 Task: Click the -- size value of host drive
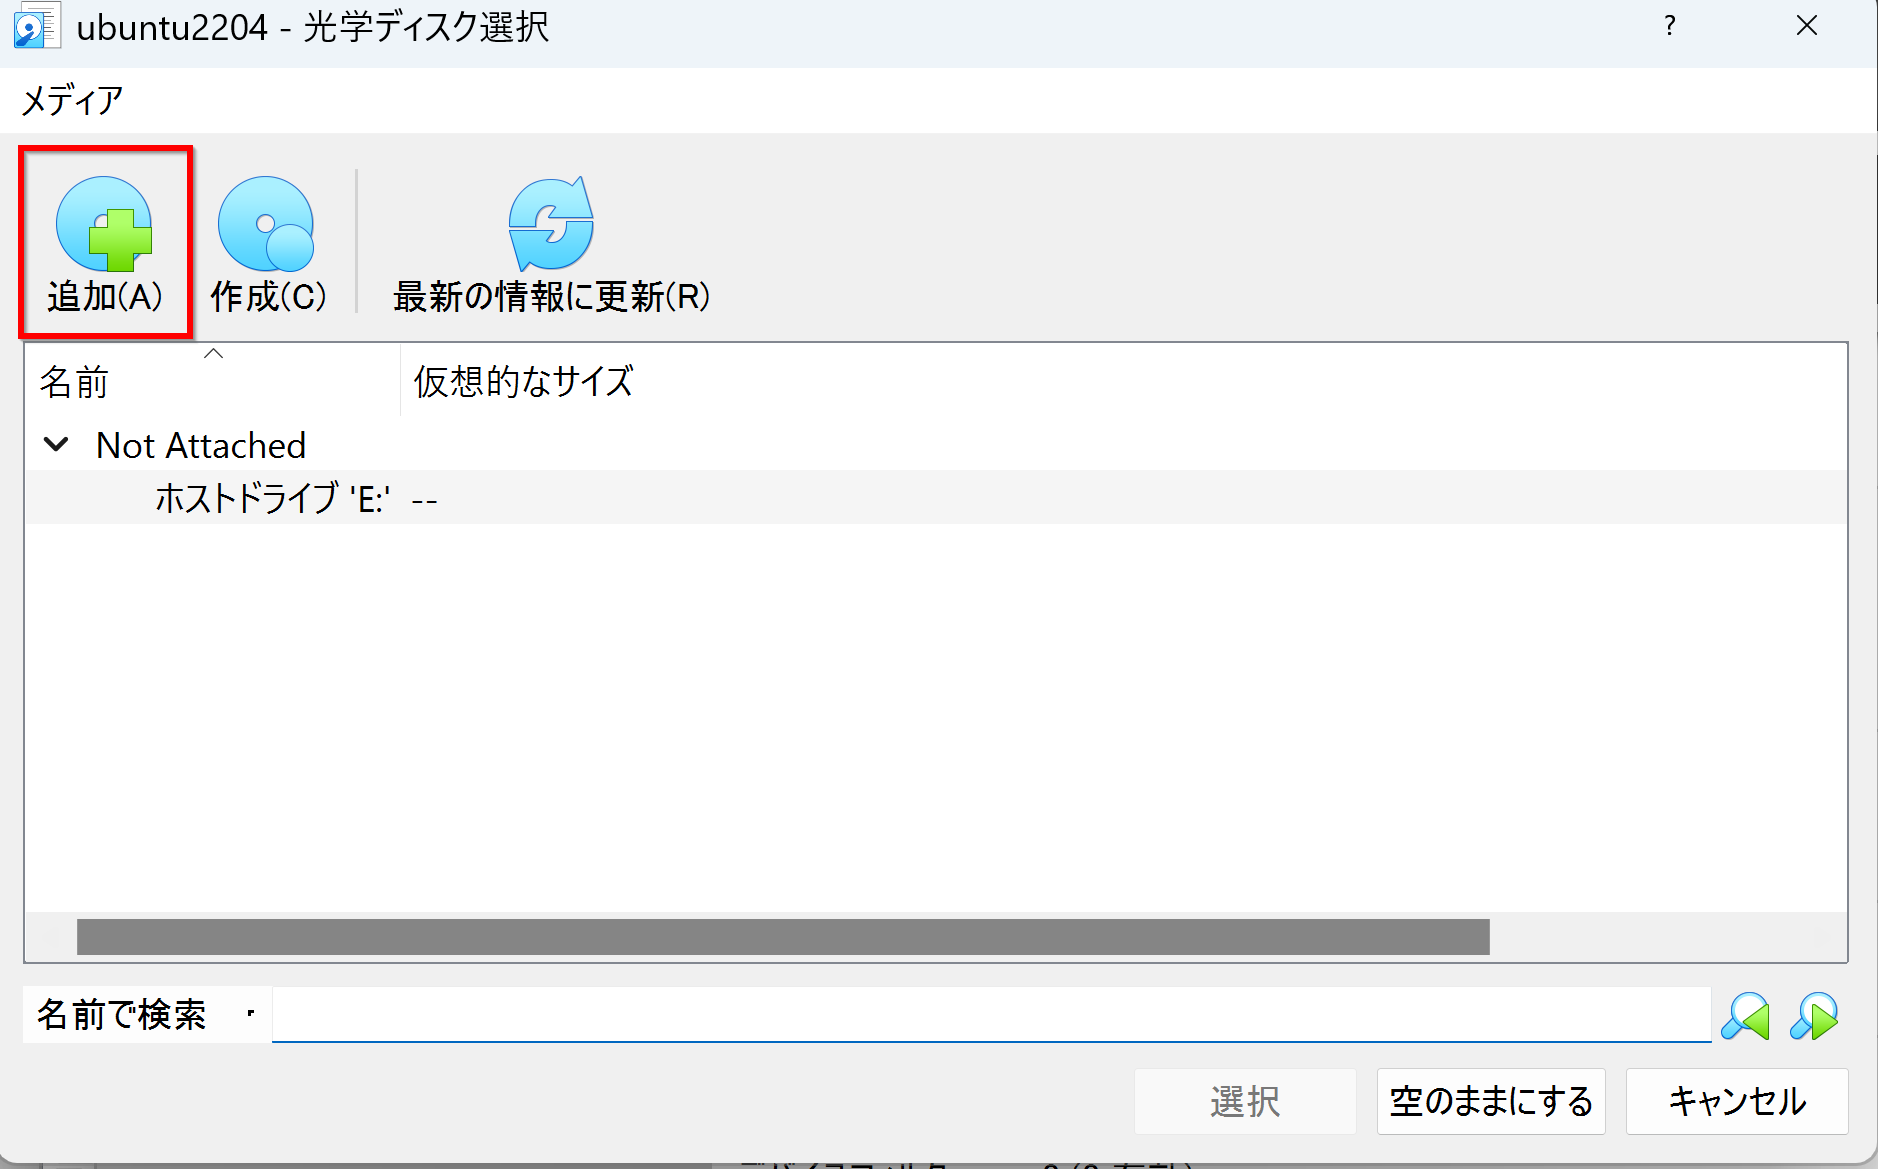(x=424, y=499)
